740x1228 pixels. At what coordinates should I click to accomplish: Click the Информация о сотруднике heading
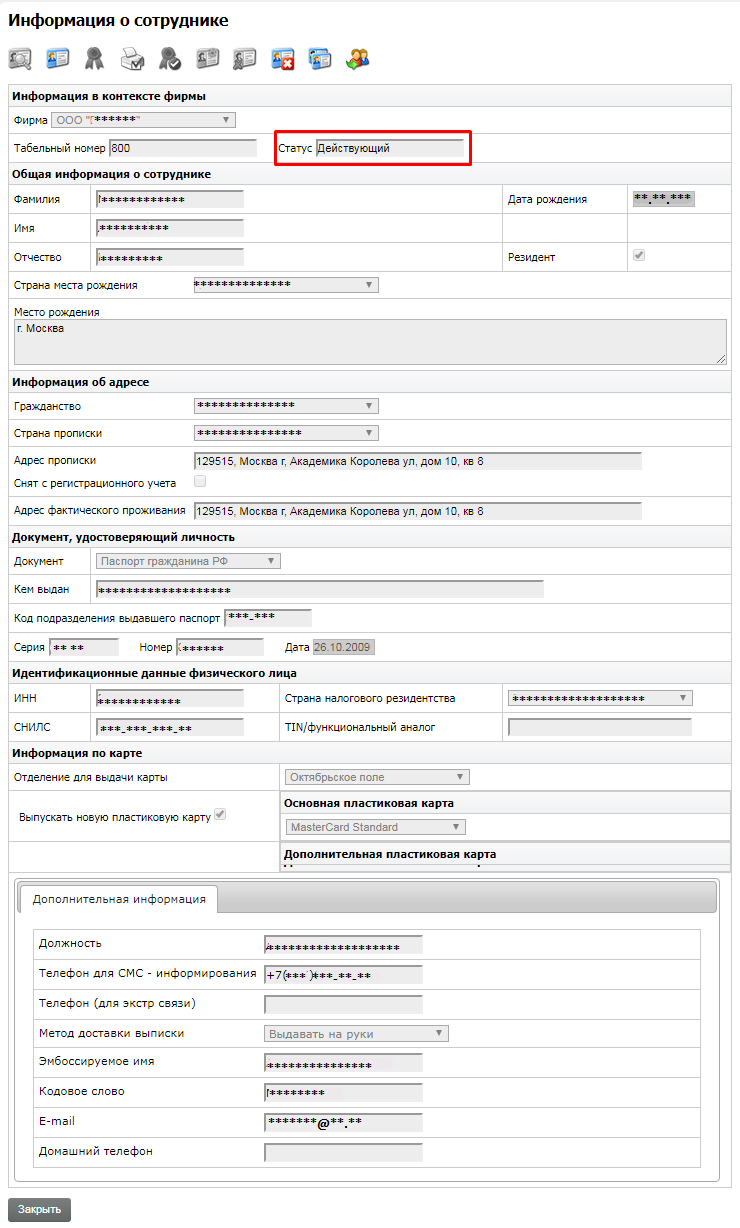point(118,20)
